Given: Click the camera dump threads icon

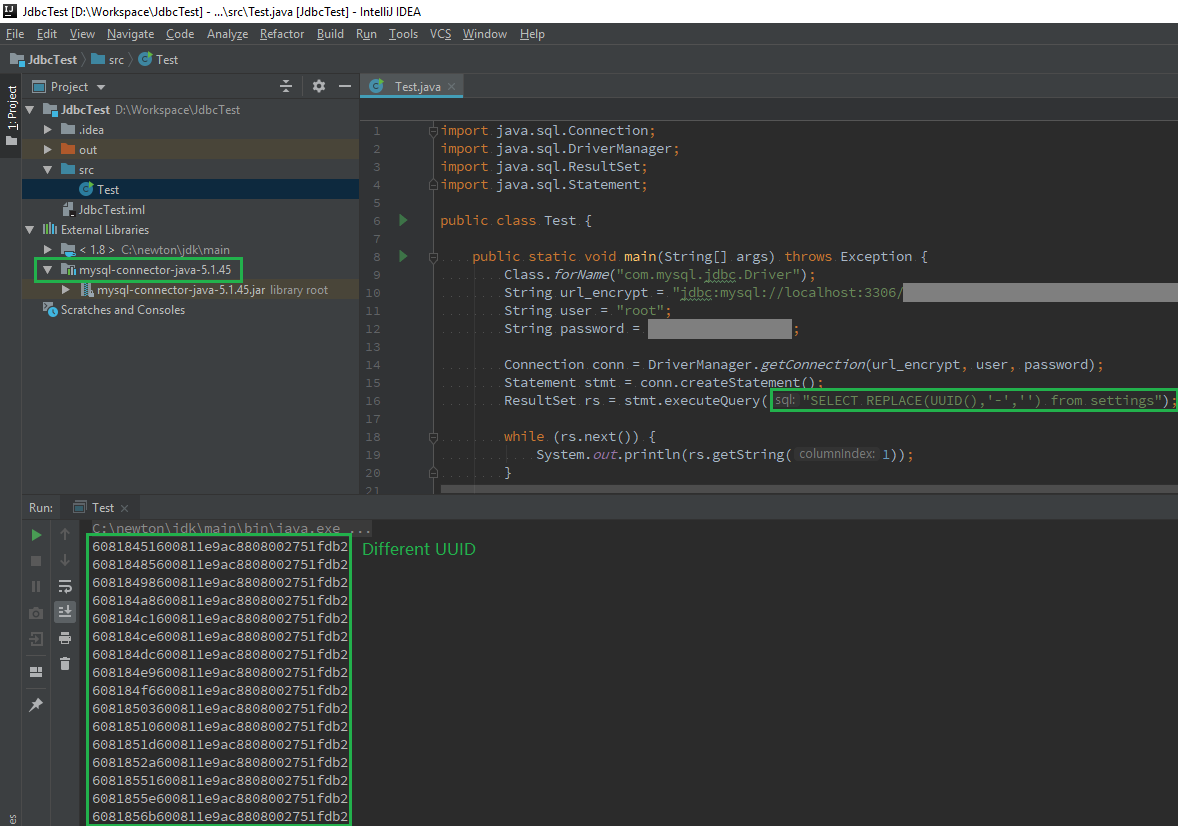Looking at the screenshot, I should pos(36,612).
